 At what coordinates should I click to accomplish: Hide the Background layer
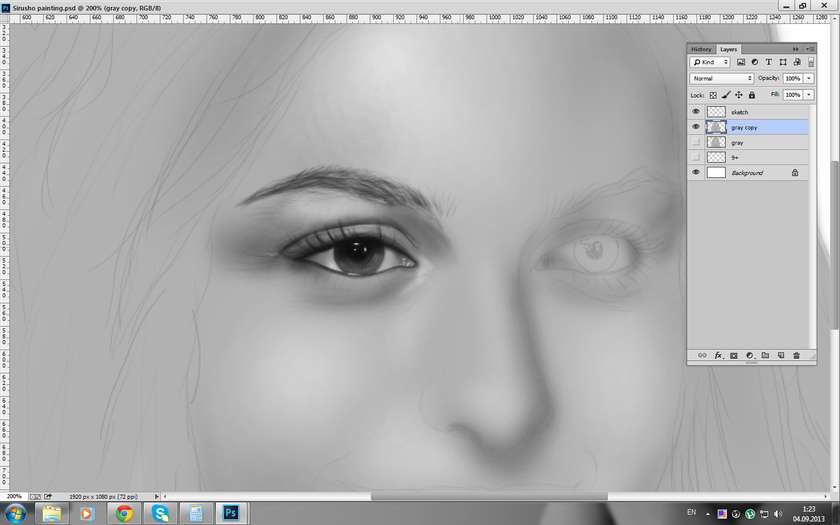[x=696, y=173]
